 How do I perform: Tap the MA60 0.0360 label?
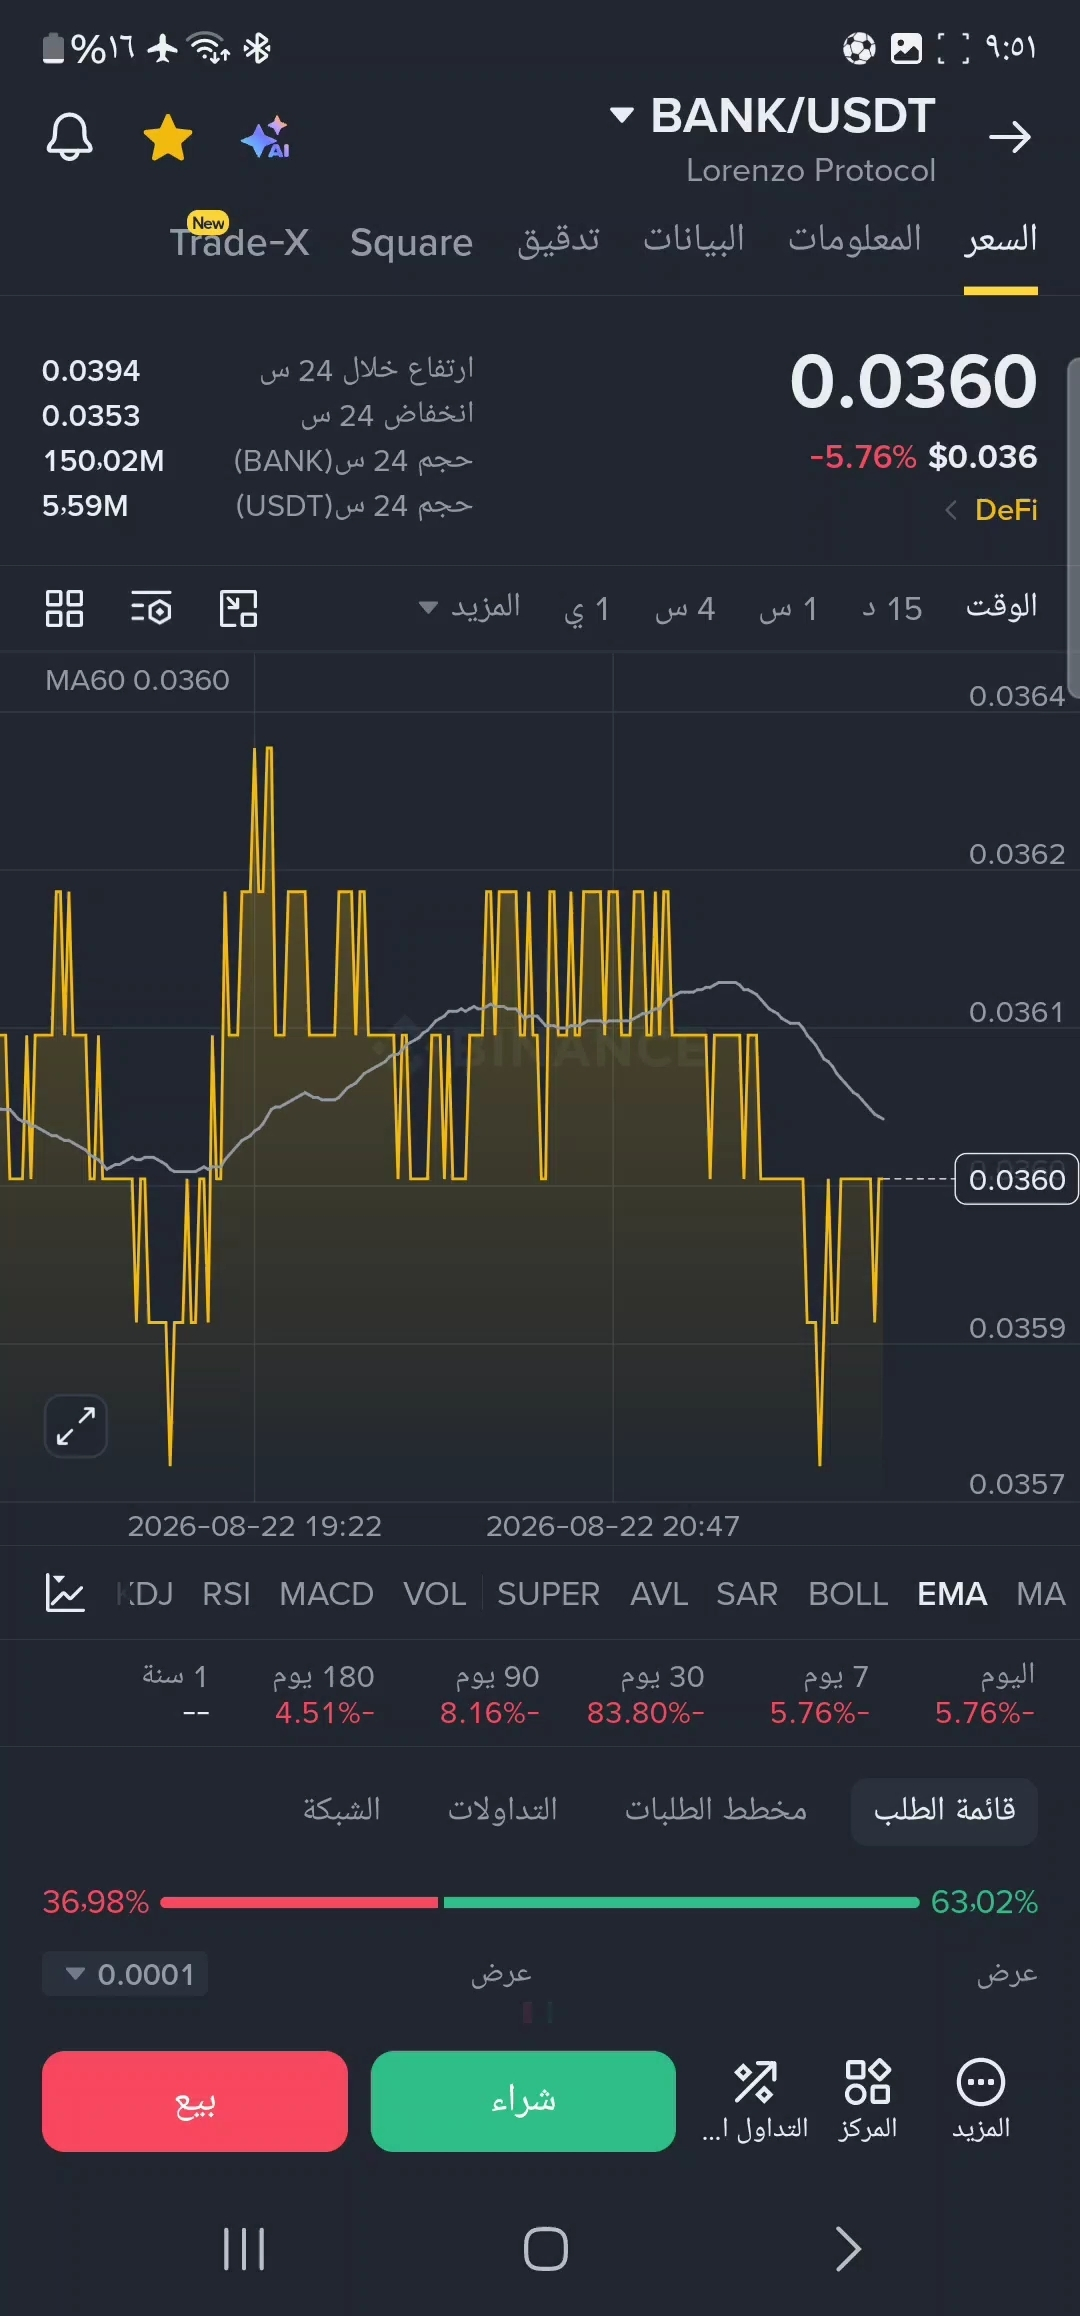137,680
